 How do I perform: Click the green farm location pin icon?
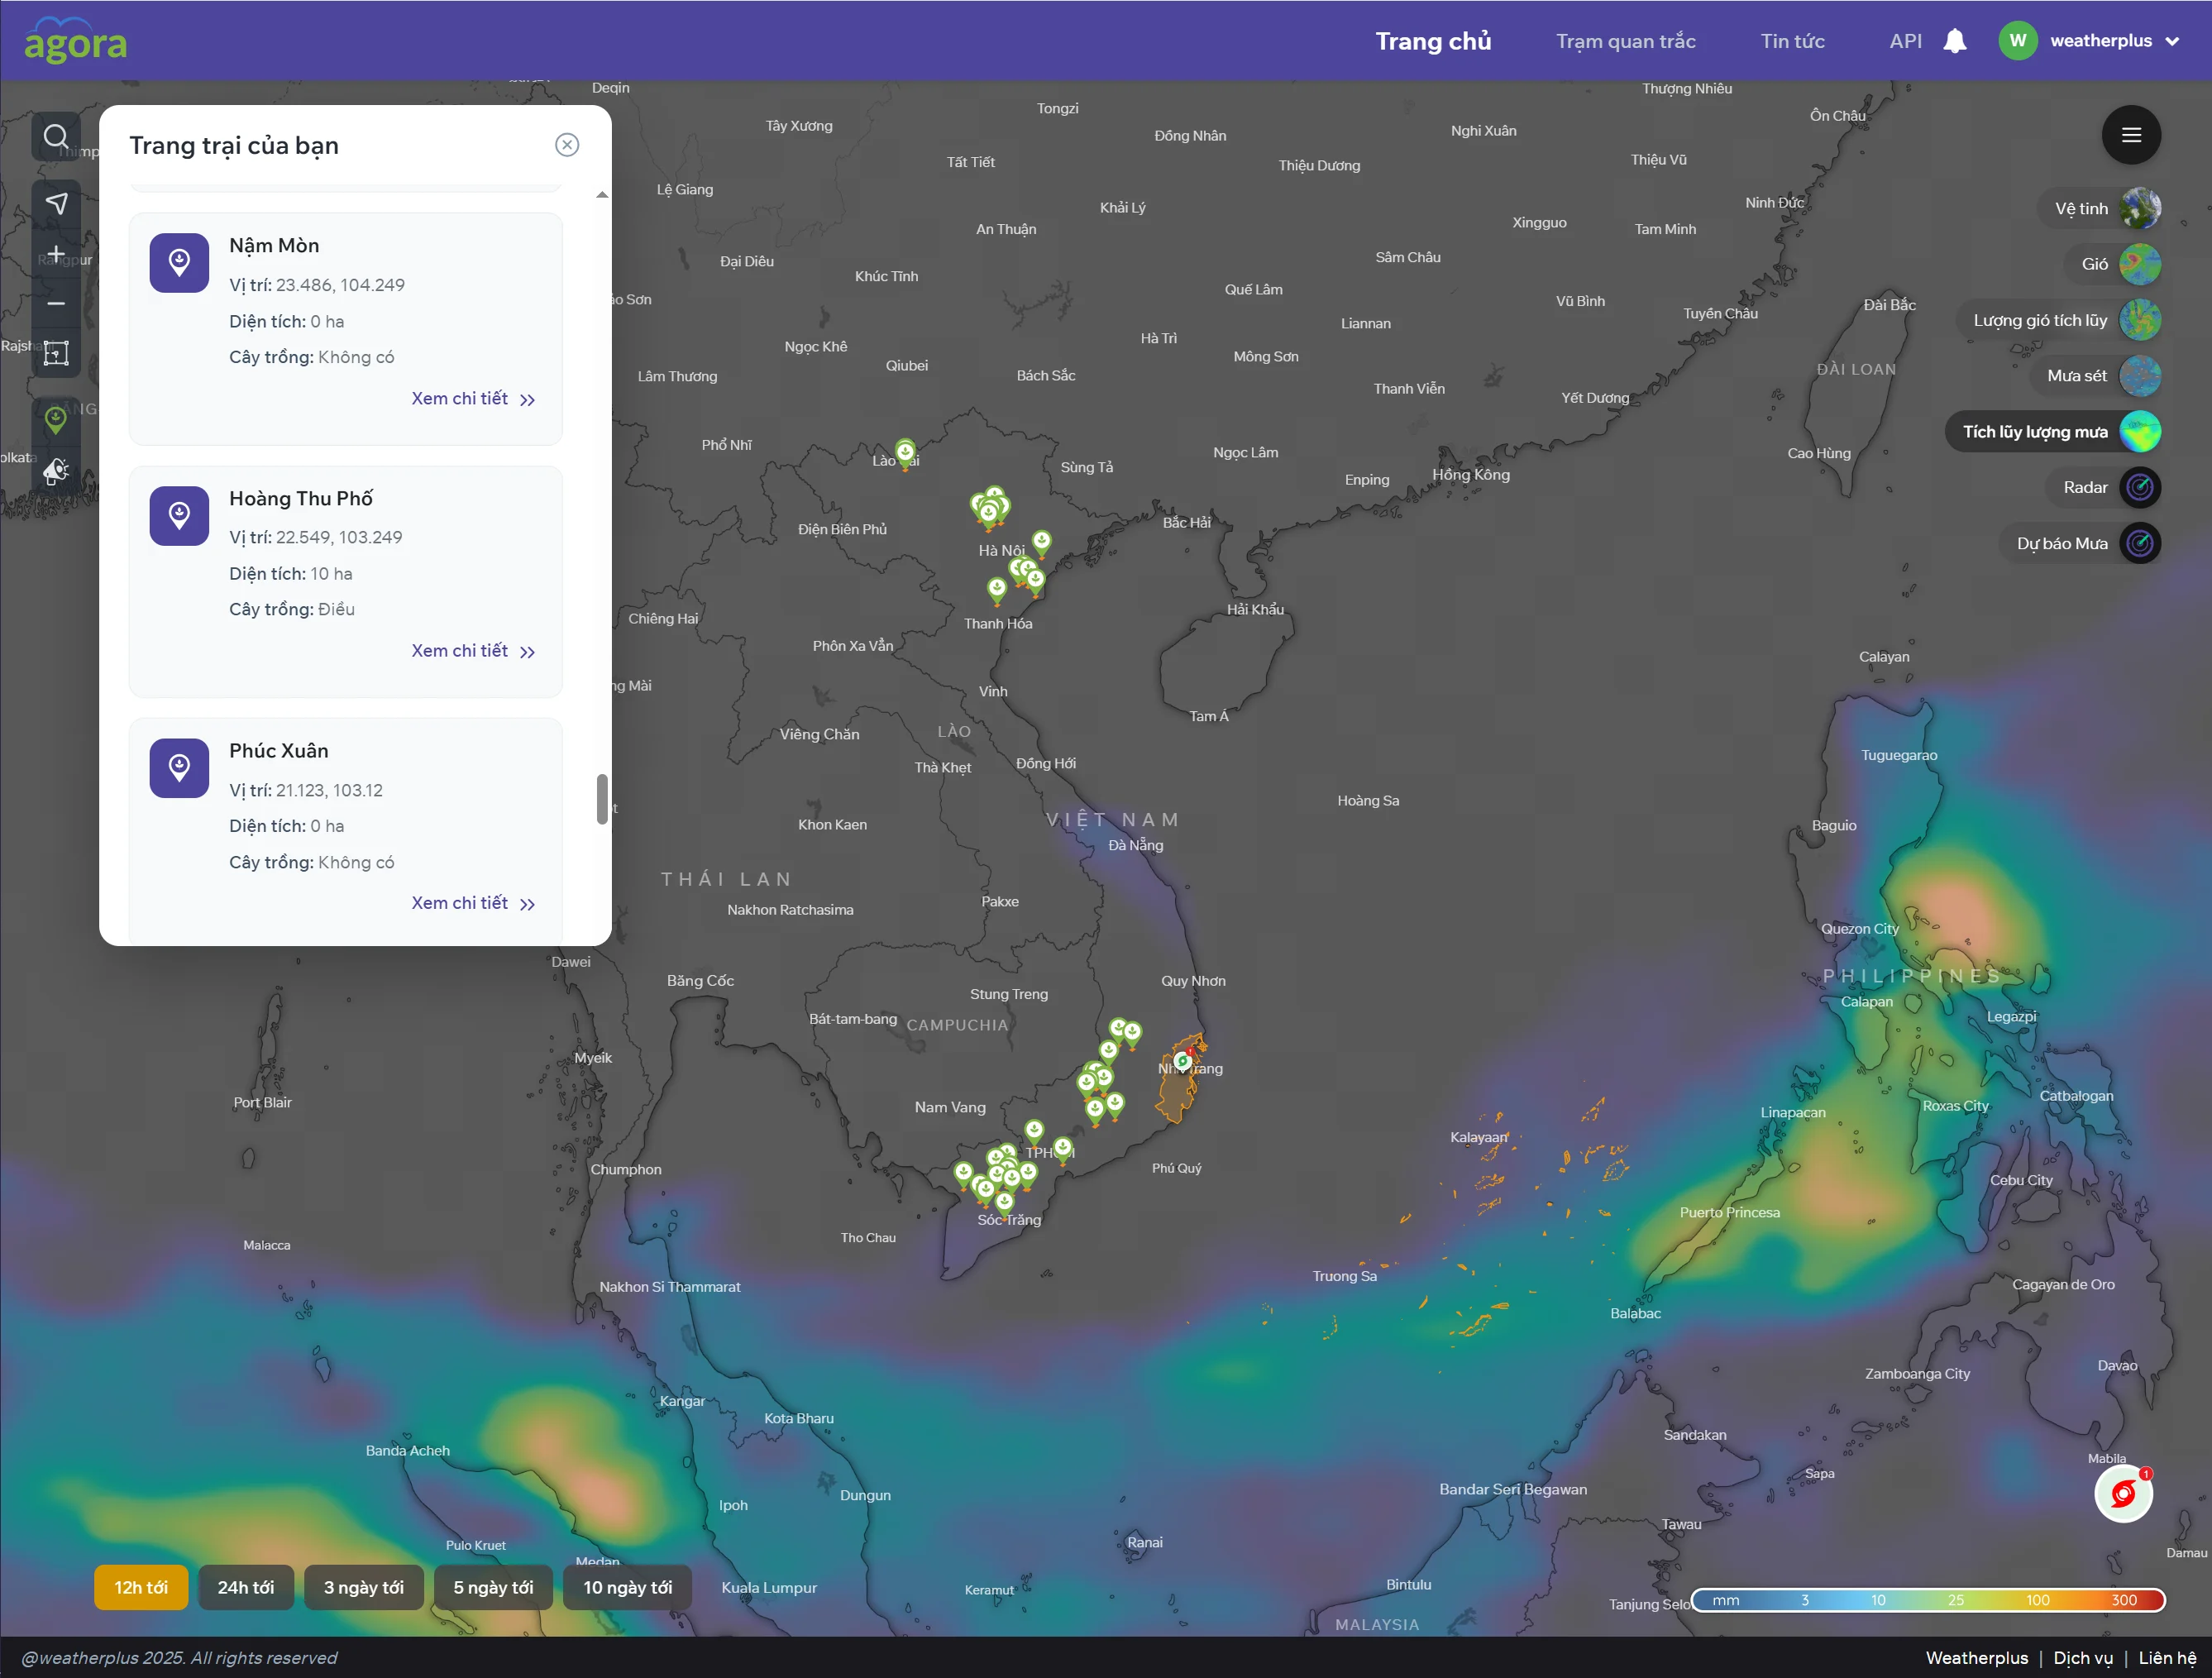tap(56, 419)
